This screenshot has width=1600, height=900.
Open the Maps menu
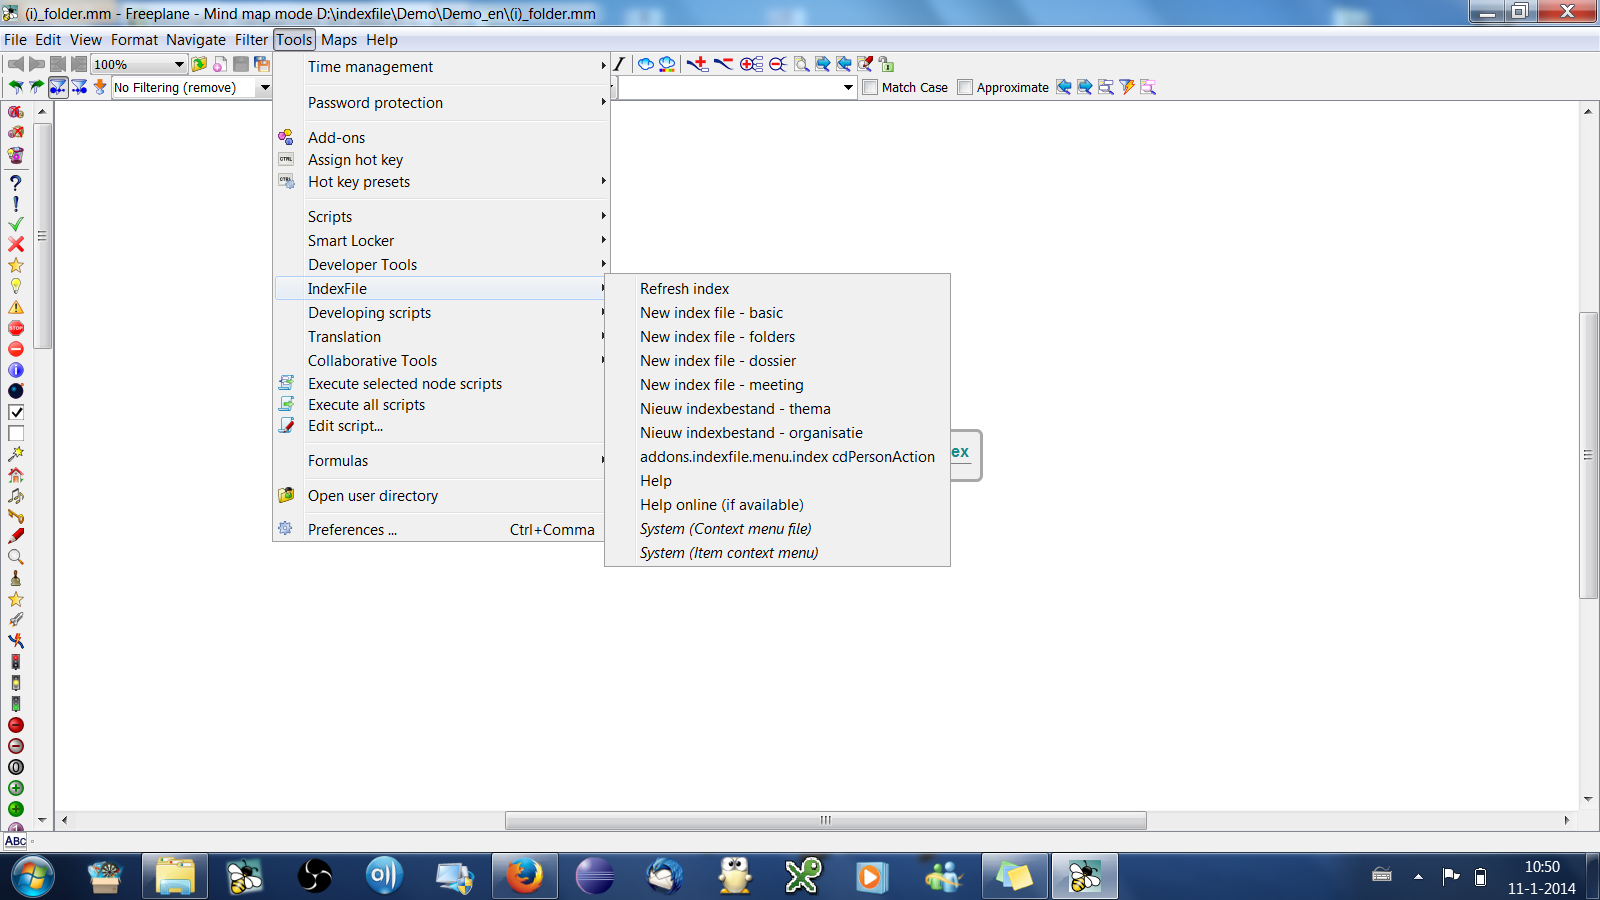(x=339, y=39)
